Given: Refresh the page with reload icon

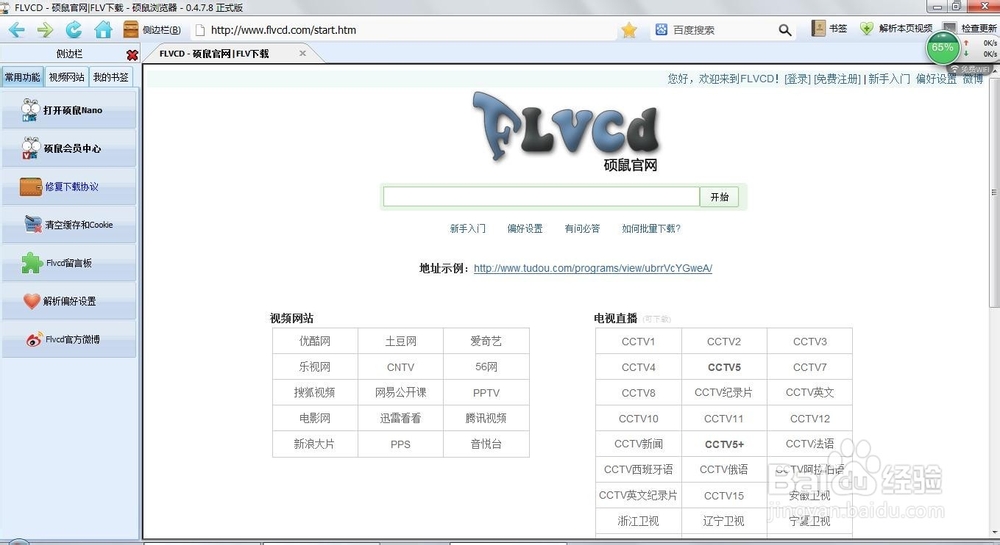Looking at the screenshot, I should pyautogui.click(x=74, y=29).
